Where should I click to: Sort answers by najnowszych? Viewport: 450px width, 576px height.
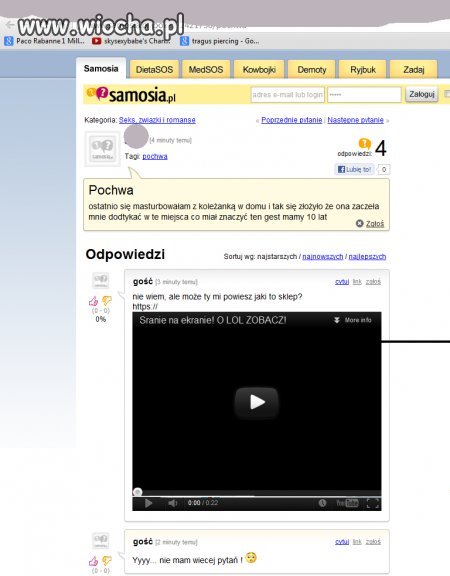pos(323,256)
